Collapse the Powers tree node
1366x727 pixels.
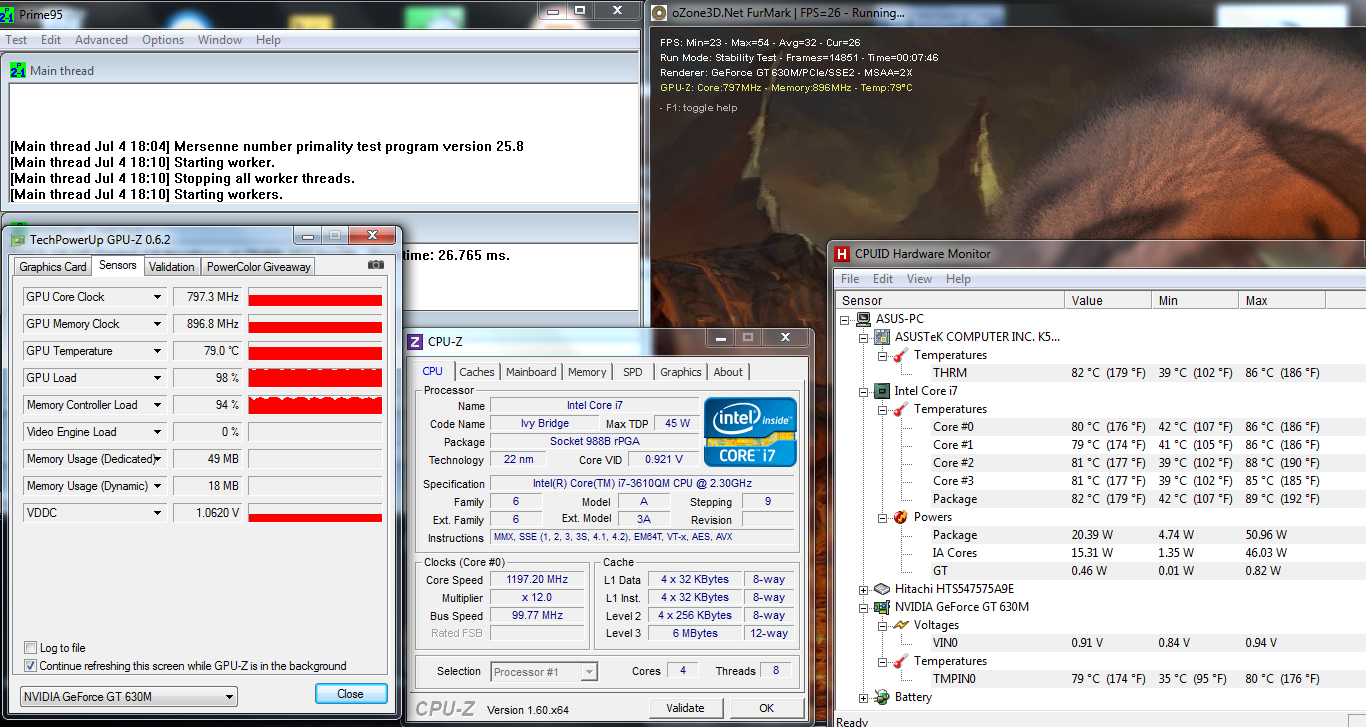[883, 517]
